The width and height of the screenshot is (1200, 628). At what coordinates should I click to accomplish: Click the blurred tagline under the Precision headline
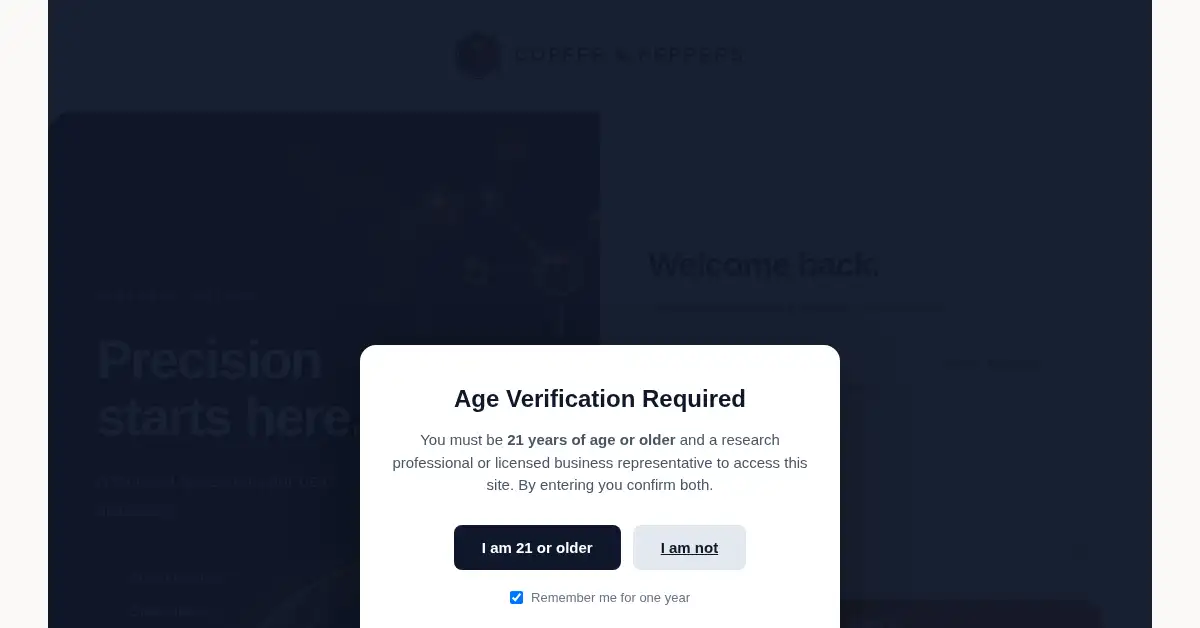(212, 496)
